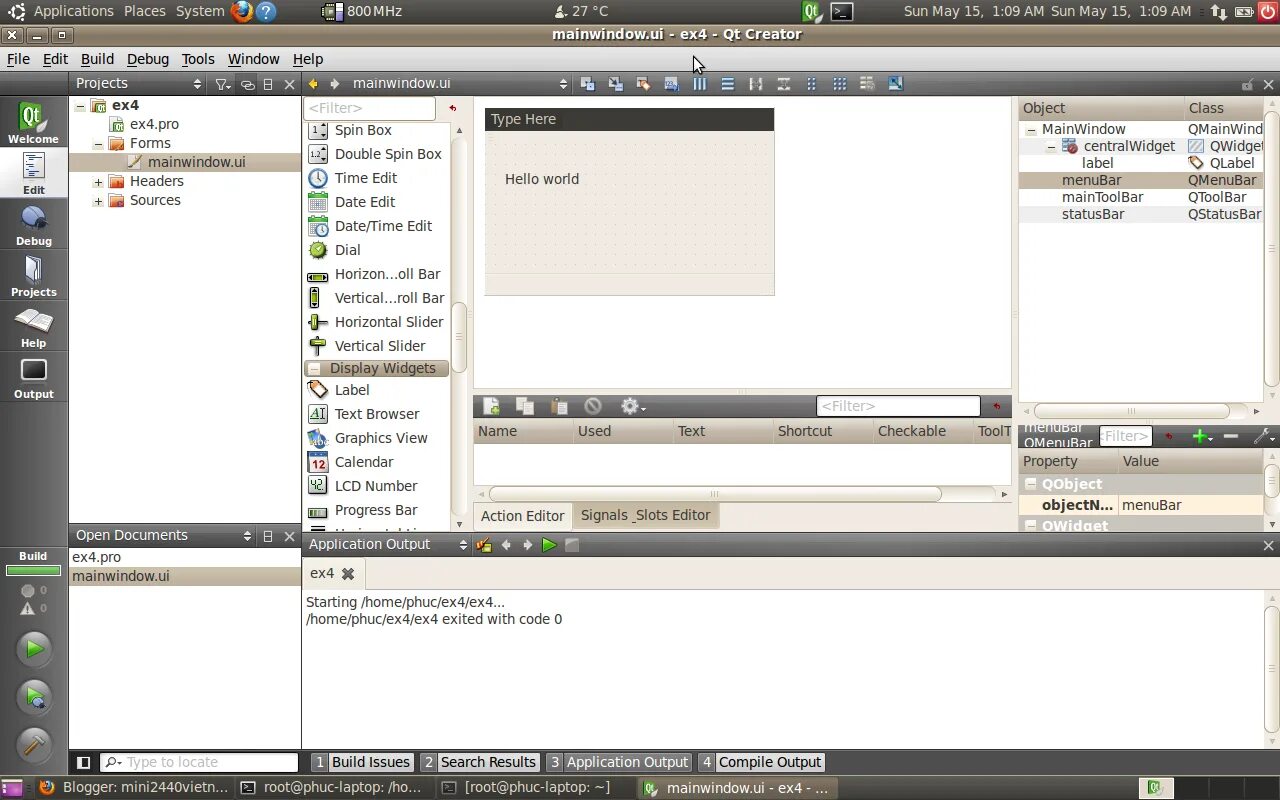Screen dimensions: 1280x800
Task: Select menuBar in Object Inspector
Action: [1140, 180]
